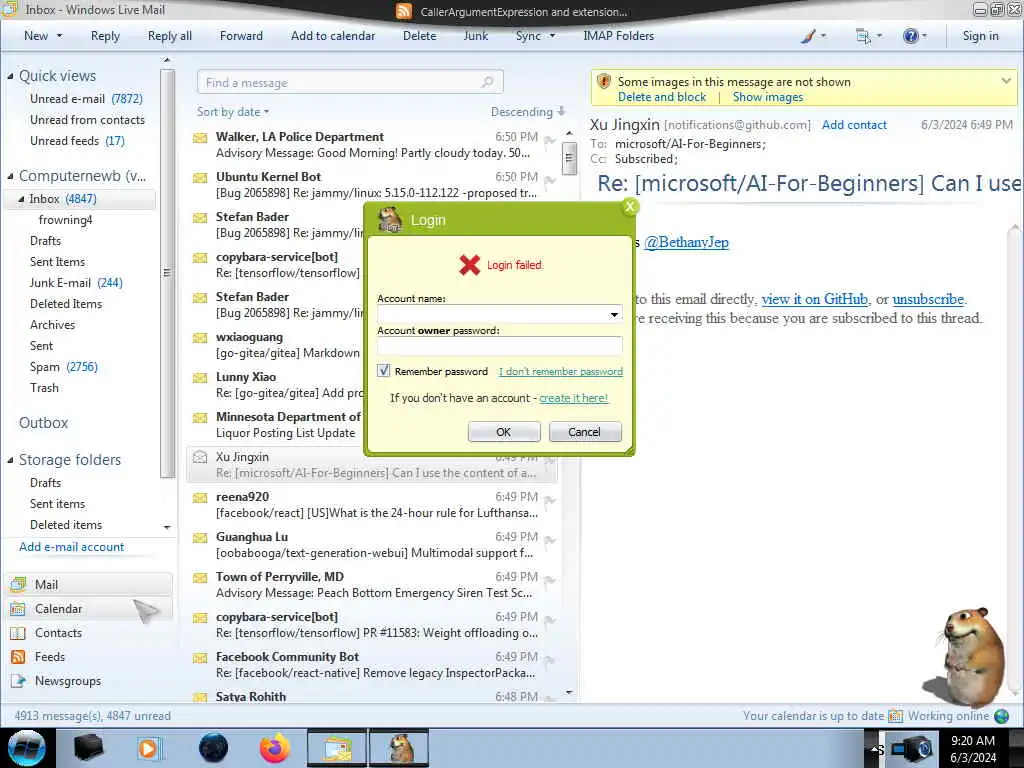This screenshot has height=768, width=1024.
Task: Click the Contacts shortcut icon
Action: 18,633
